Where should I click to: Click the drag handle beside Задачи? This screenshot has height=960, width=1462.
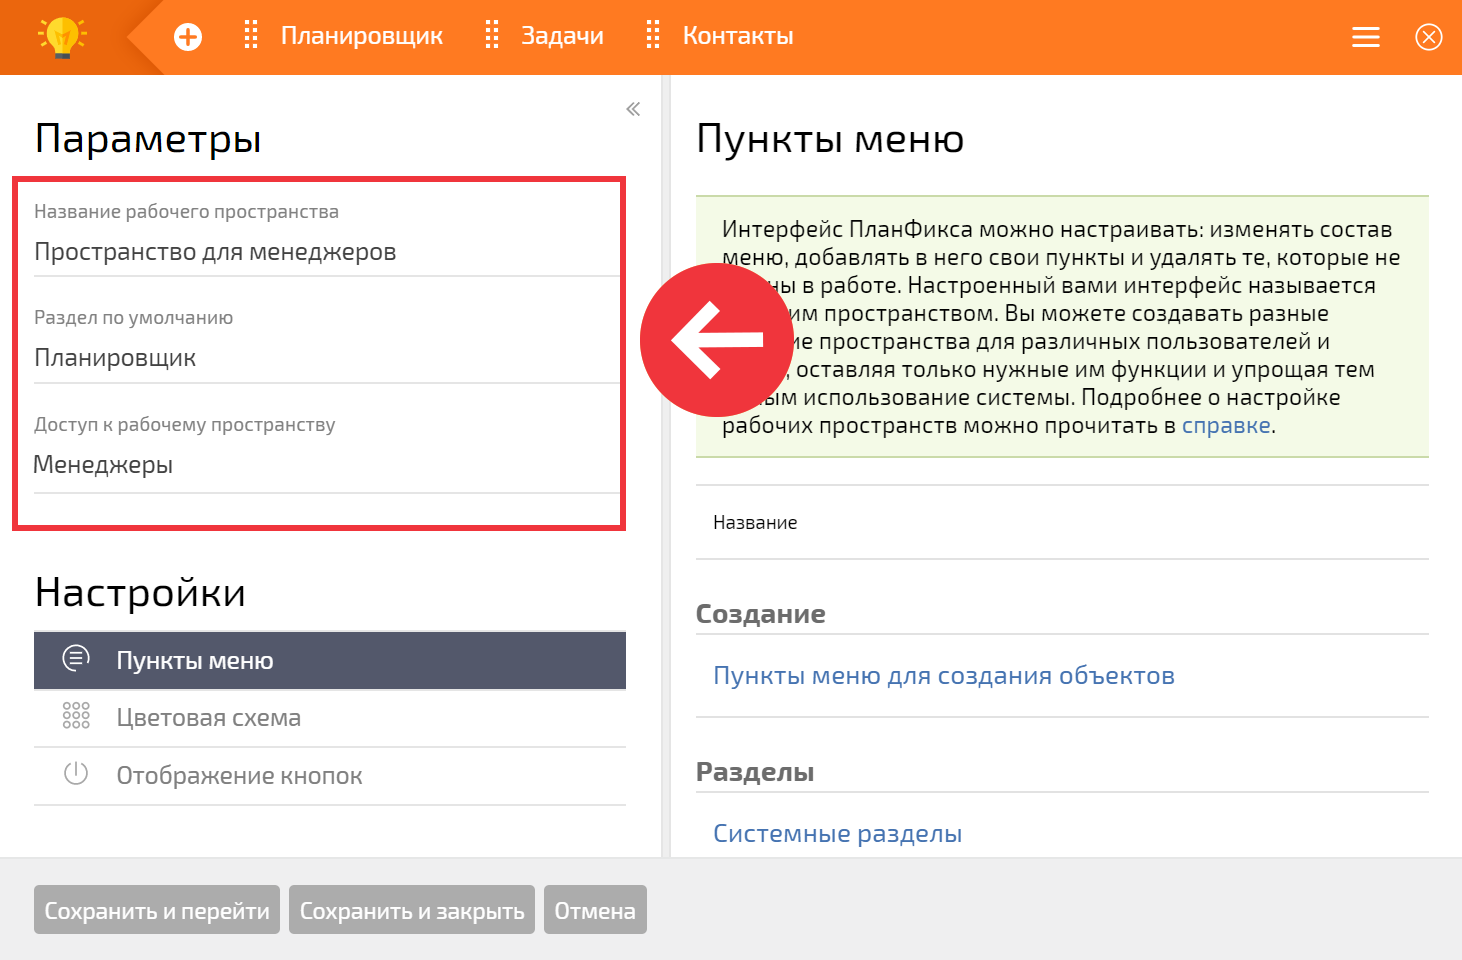click(x=491, y=36)
